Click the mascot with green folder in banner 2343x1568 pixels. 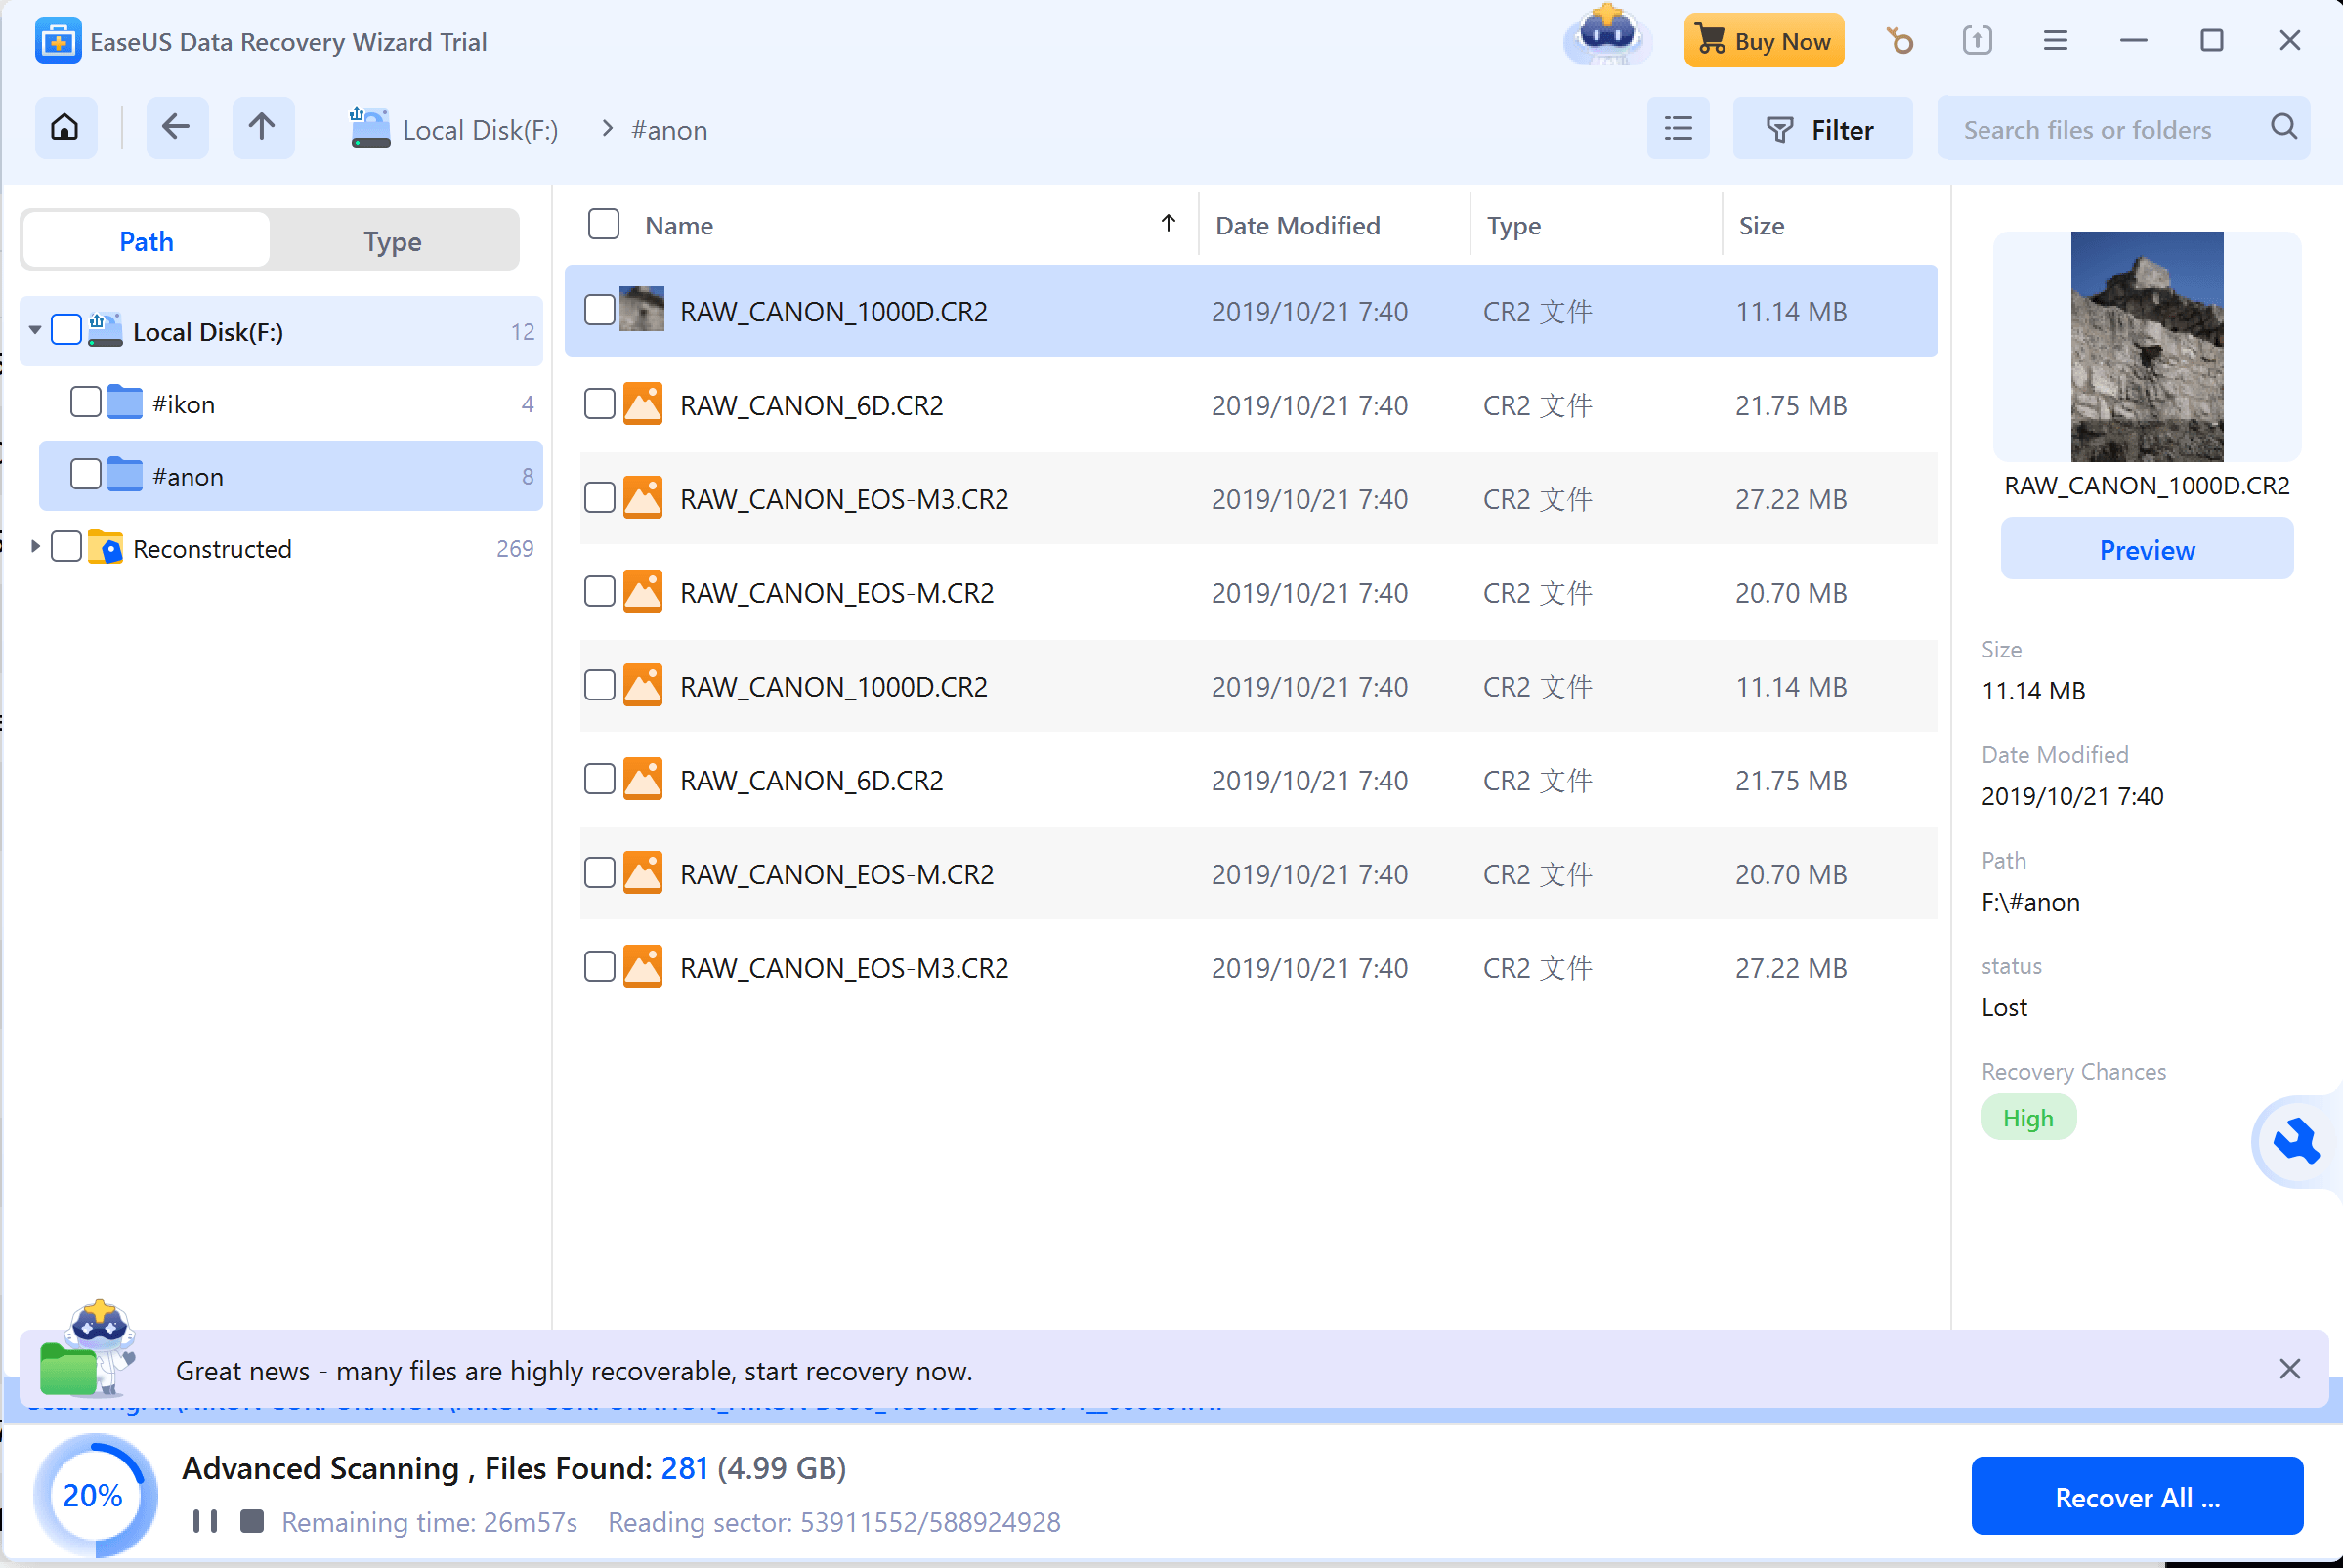pos(88,1350)
